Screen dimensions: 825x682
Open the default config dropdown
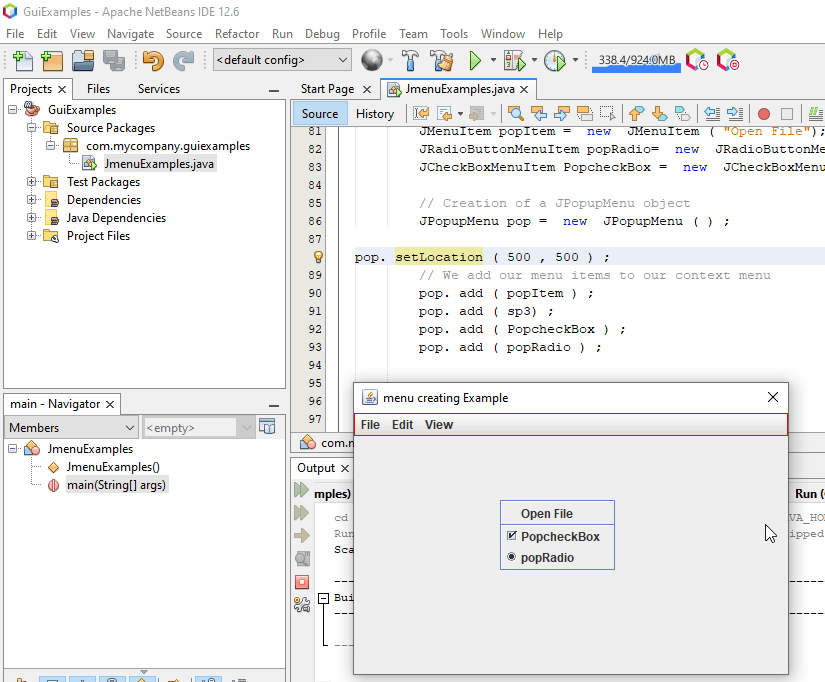[283, 60]
